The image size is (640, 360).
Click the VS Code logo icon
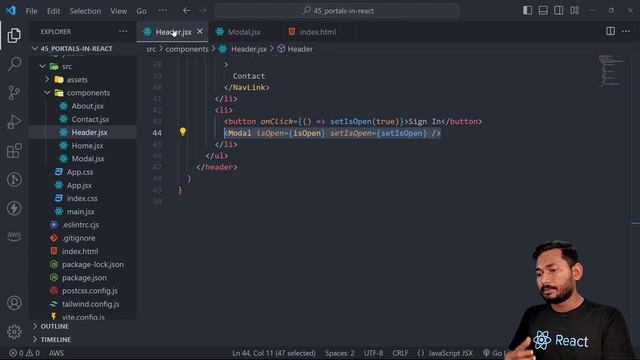(x=11, y=10)
